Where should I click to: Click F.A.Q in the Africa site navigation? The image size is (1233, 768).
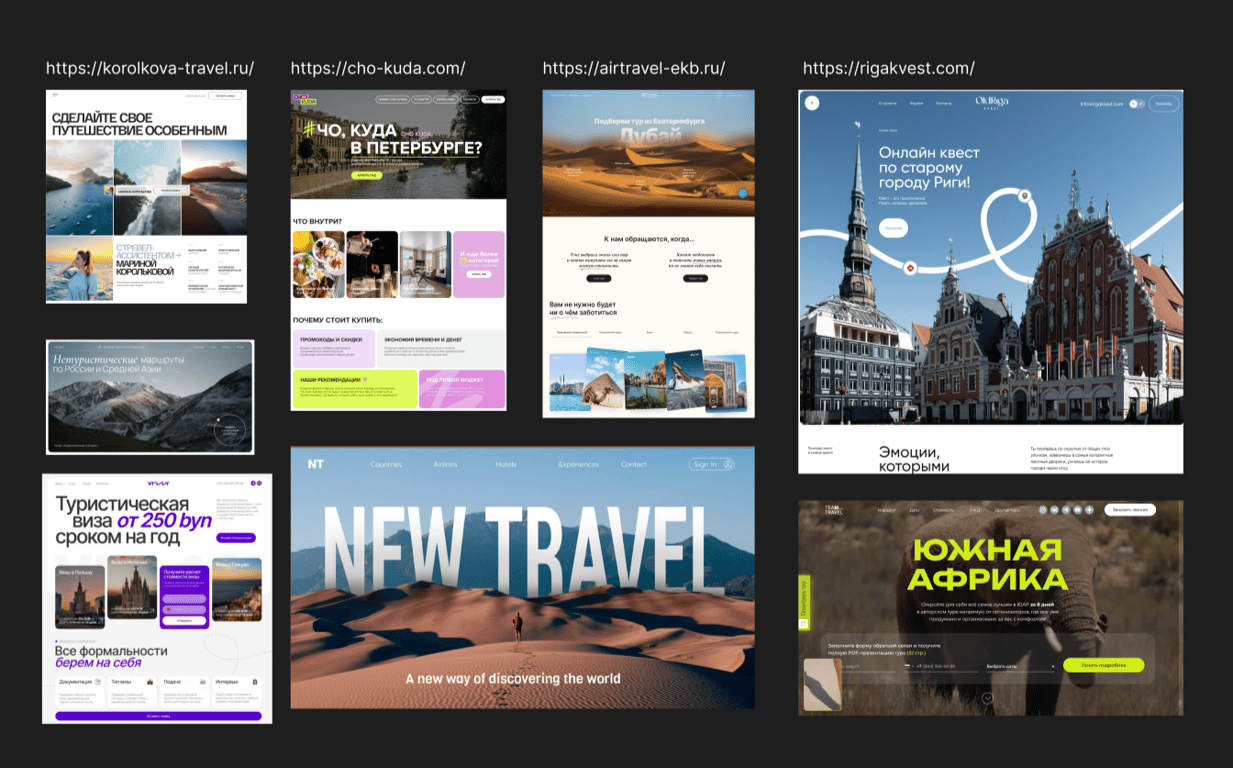click(975, 510)
